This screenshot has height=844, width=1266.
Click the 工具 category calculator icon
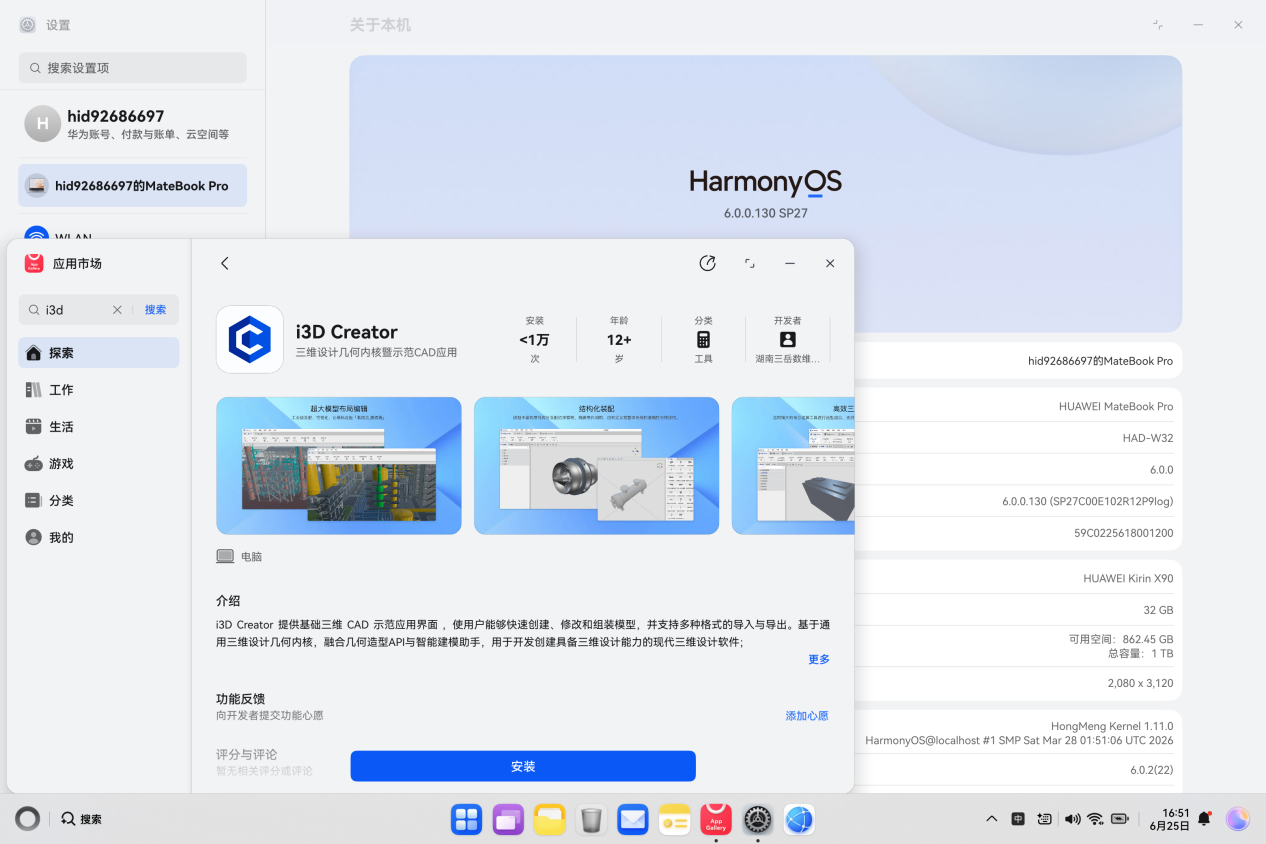(704, 340)
